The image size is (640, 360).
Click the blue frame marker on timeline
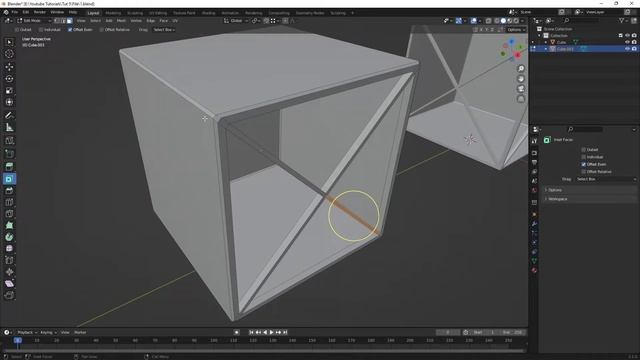click(18, 340)
